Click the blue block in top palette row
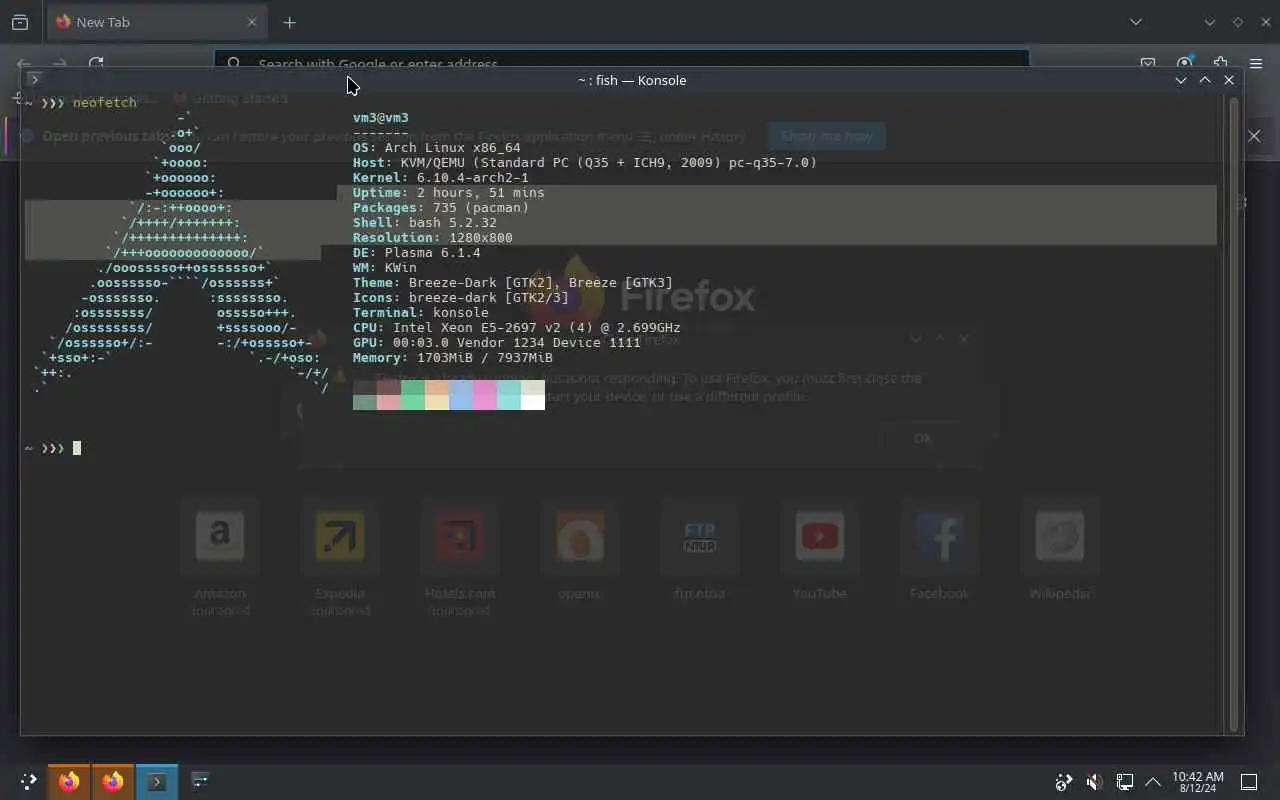1280x800 pixels. click(461, 387)
